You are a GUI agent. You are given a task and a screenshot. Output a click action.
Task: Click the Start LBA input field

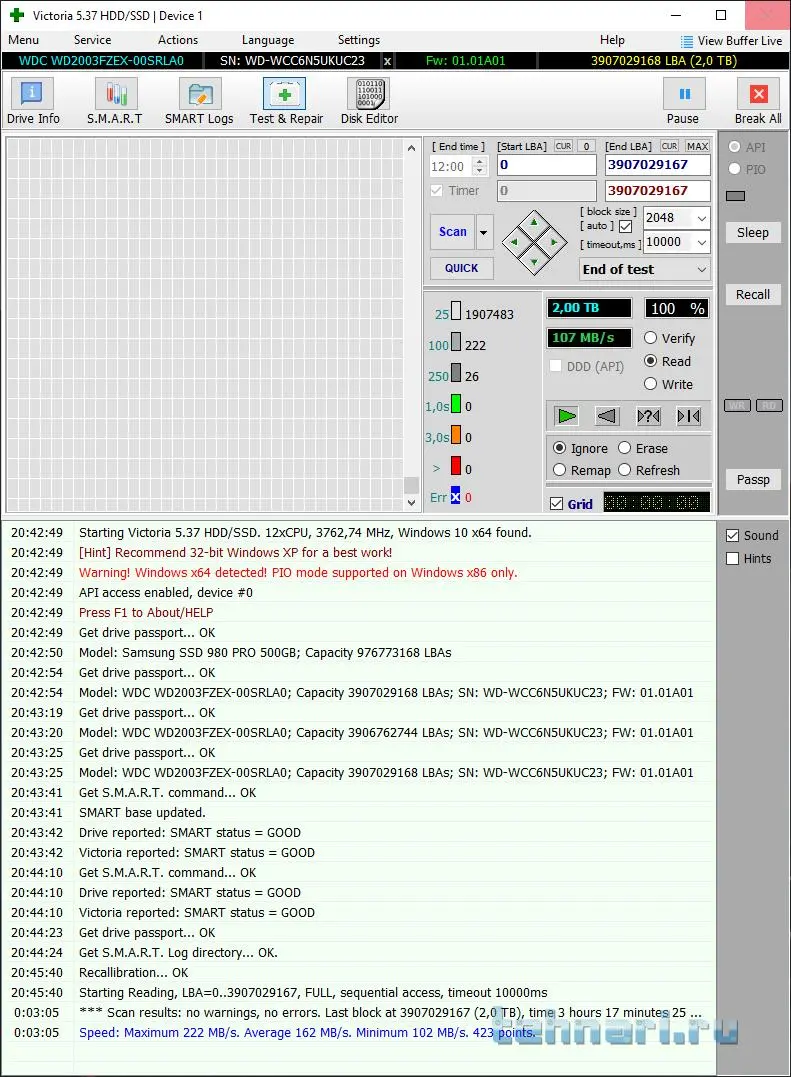(x=547, y=165)
